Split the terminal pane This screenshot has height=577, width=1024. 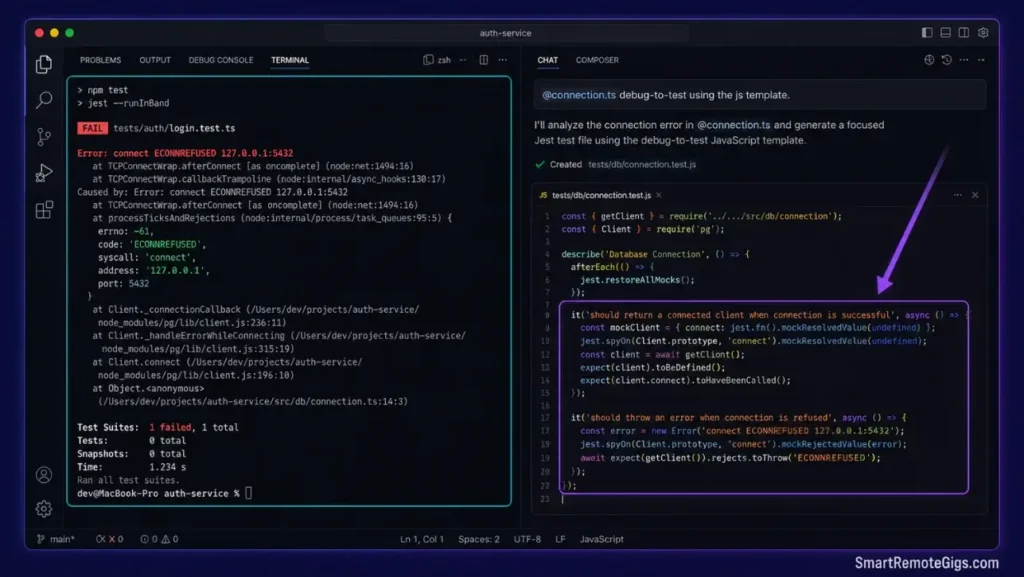click(483, 59)
